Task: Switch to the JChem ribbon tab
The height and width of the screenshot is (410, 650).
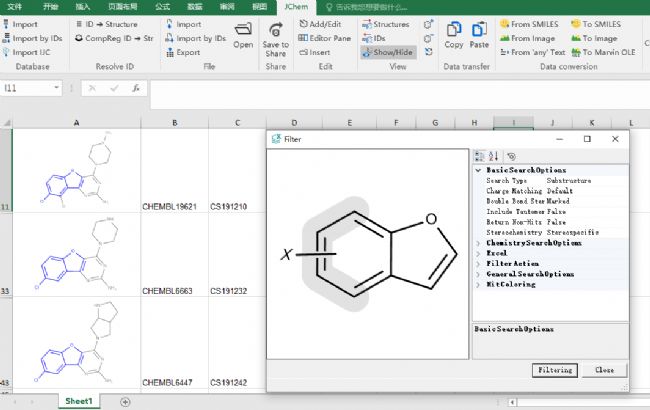Action: tap(295, 6)
